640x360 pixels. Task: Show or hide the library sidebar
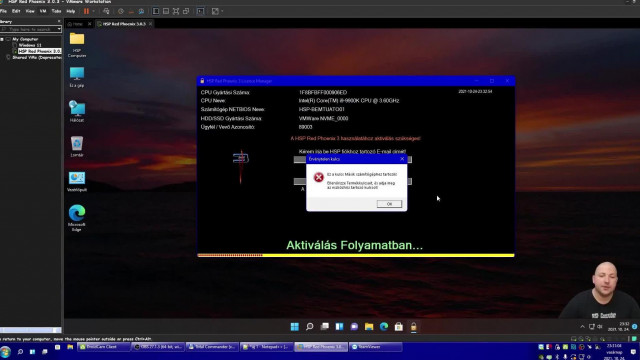(156, 11)
